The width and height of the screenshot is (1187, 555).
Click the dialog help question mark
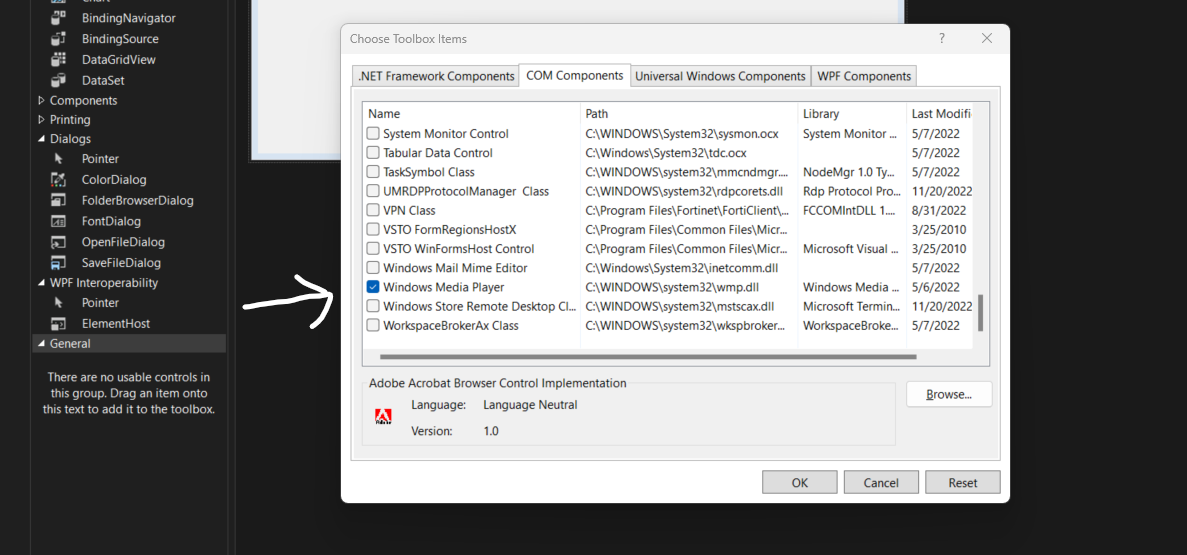(942, 38)
